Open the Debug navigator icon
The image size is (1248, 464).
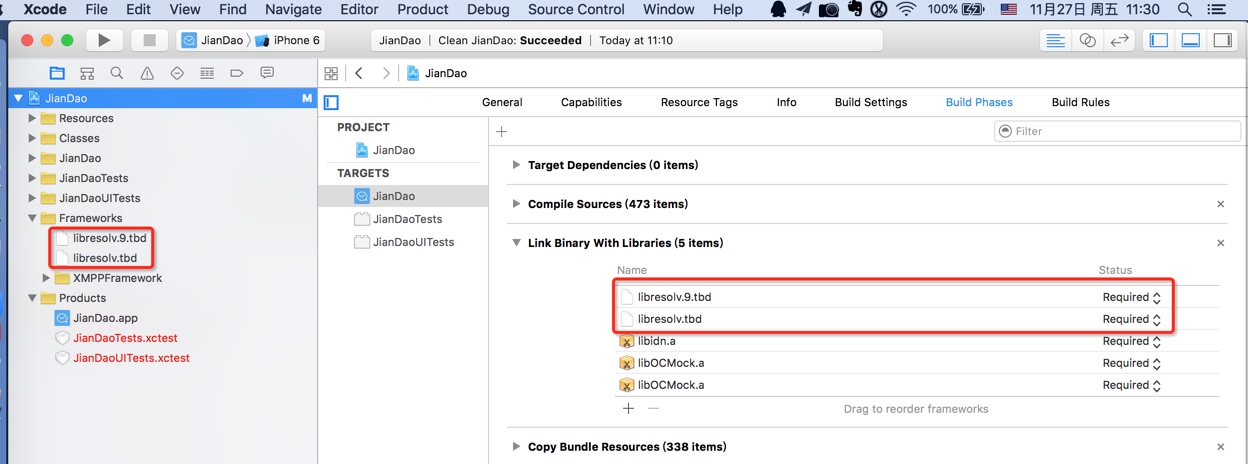pyautogui.click(x=207, y=73)
